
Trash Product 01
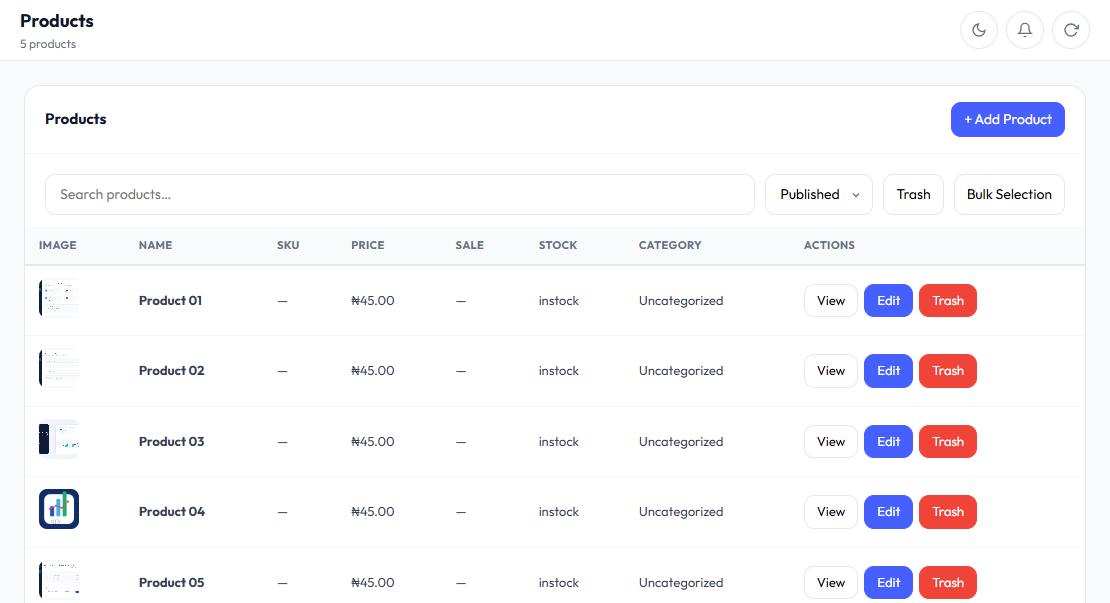pos(948,301)
